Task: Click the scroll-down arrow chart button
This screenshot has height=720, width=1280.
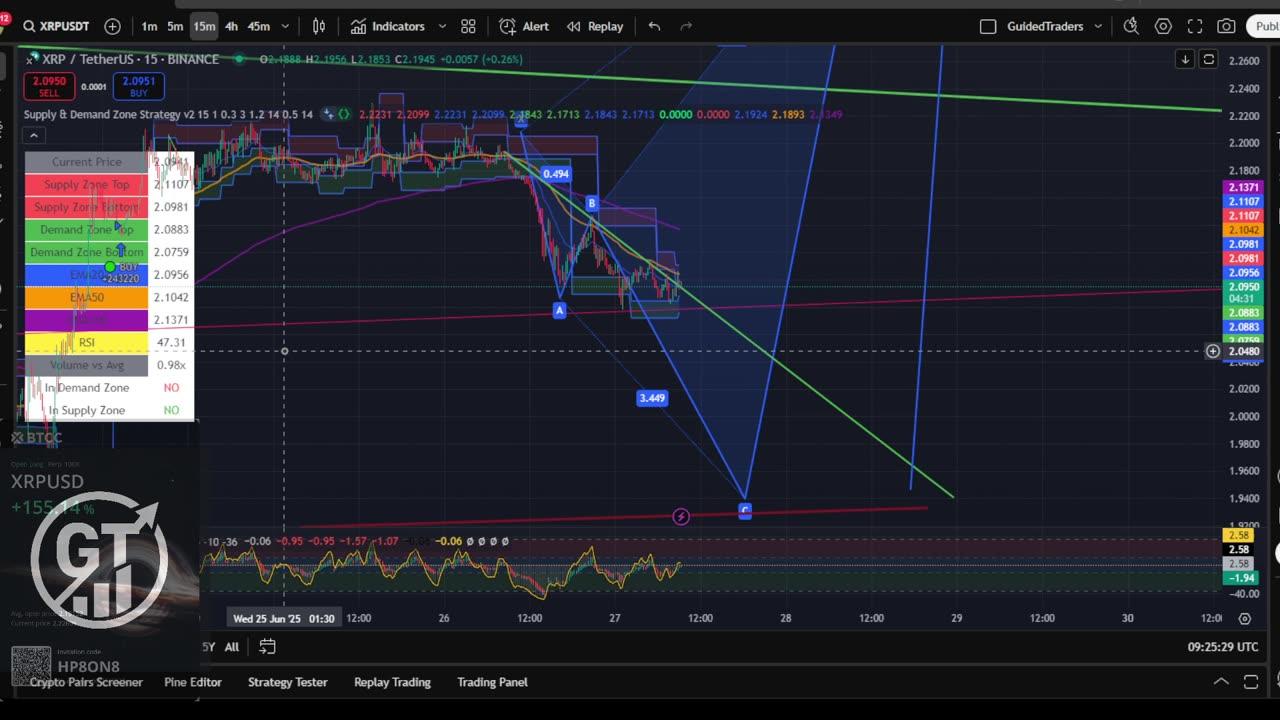Action: pos(1185,59)
